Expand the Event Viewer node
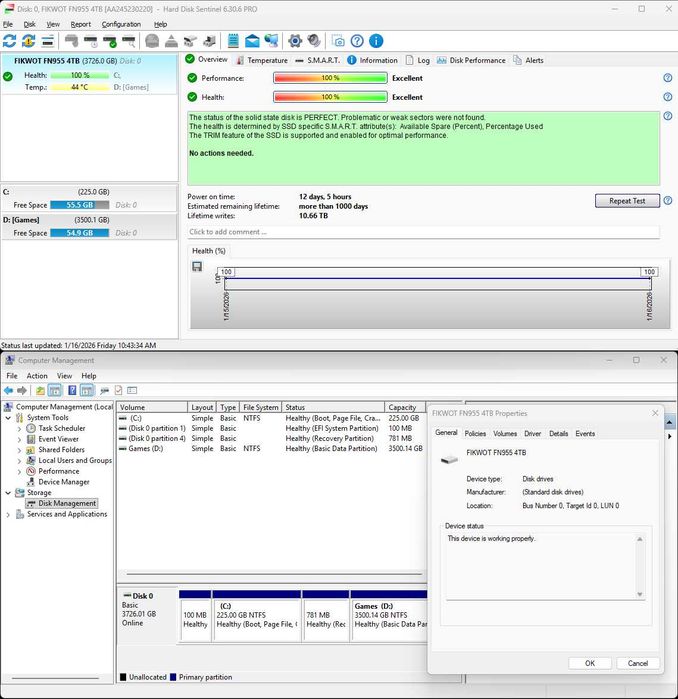678x699 pixels. point(19,439)
